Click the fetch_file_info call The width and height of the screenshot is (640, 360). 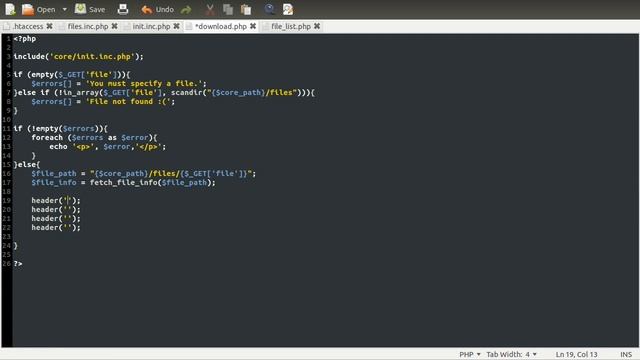[x=153, y=182]
